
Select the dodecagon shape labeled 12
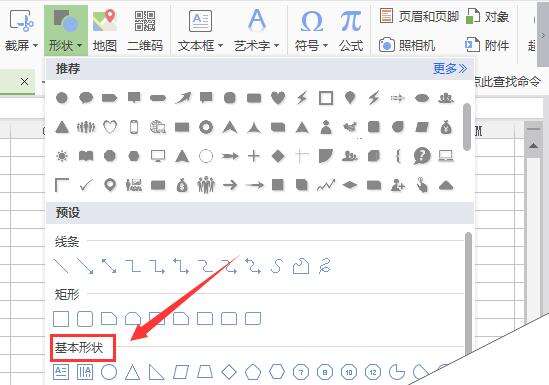373,372
